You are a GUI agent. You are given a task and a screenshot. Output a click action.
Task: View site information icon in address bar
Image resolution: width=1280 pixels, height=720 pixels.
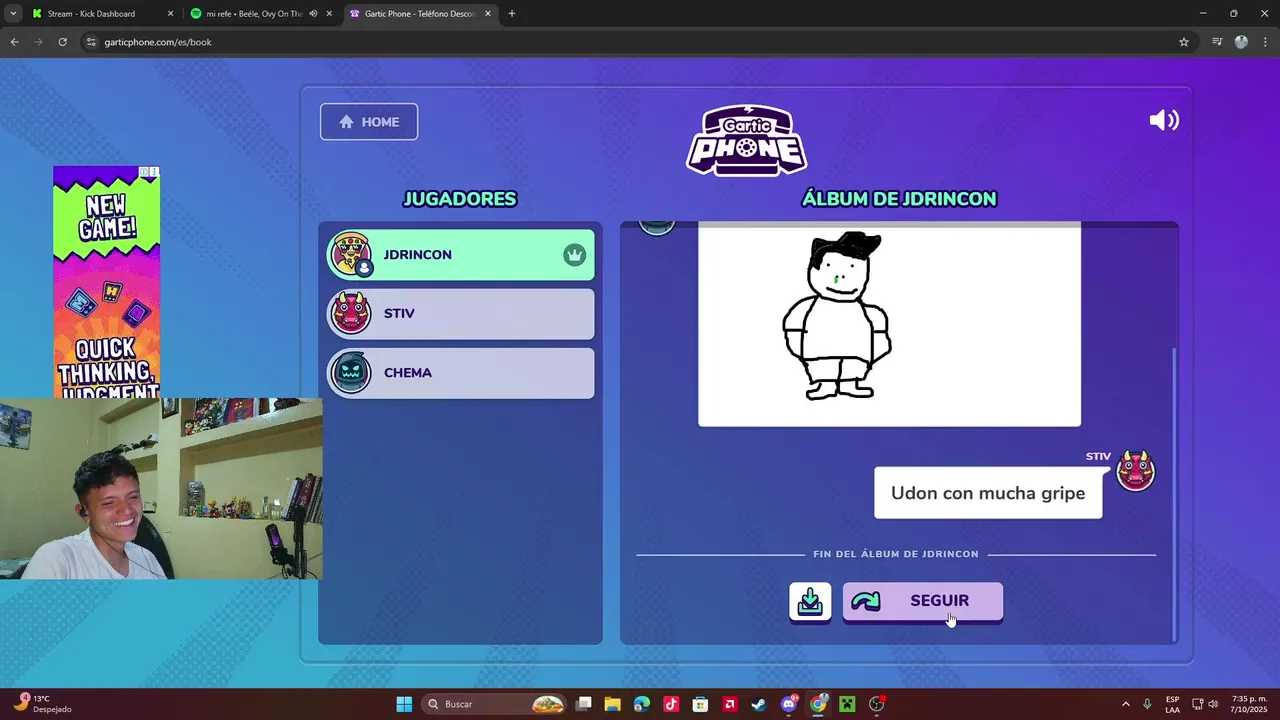tap(91, 42)
